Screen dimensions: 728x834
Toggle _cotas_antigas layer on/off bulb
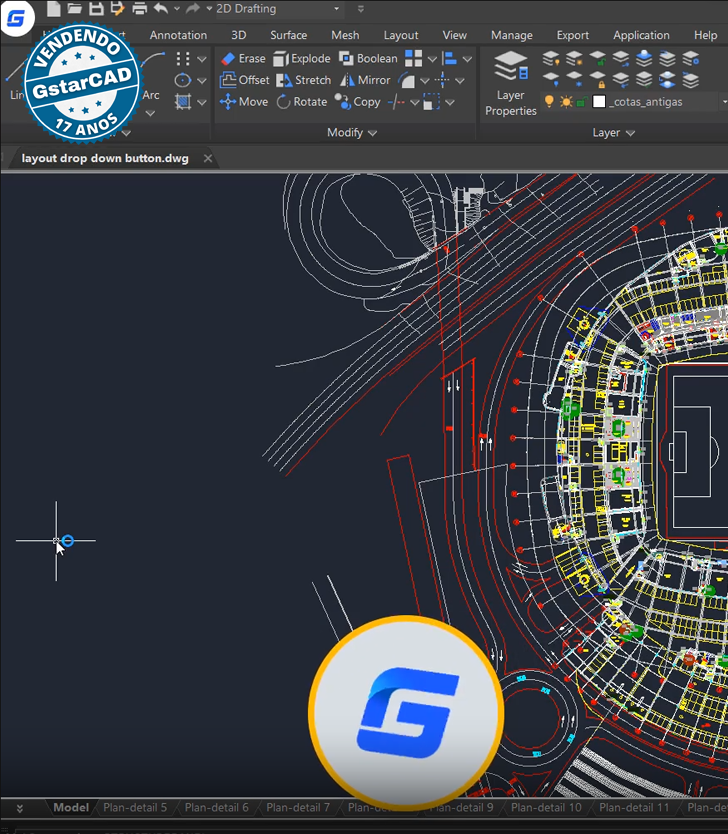pos(549,101)
